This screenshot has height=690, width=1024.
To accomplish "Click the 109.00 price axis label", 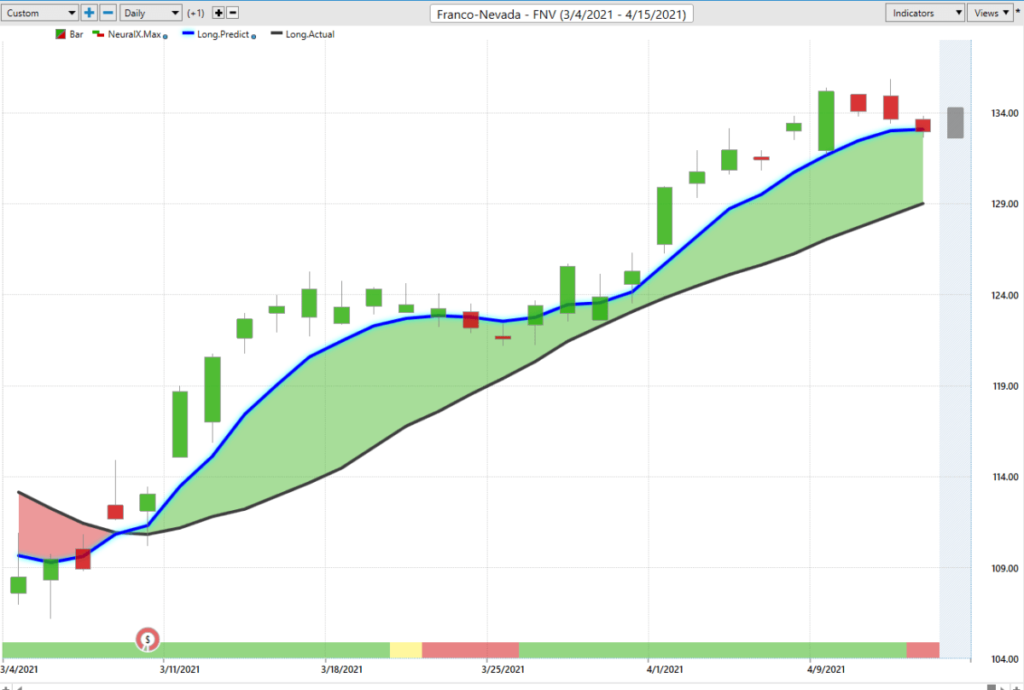I will 1004,569.
